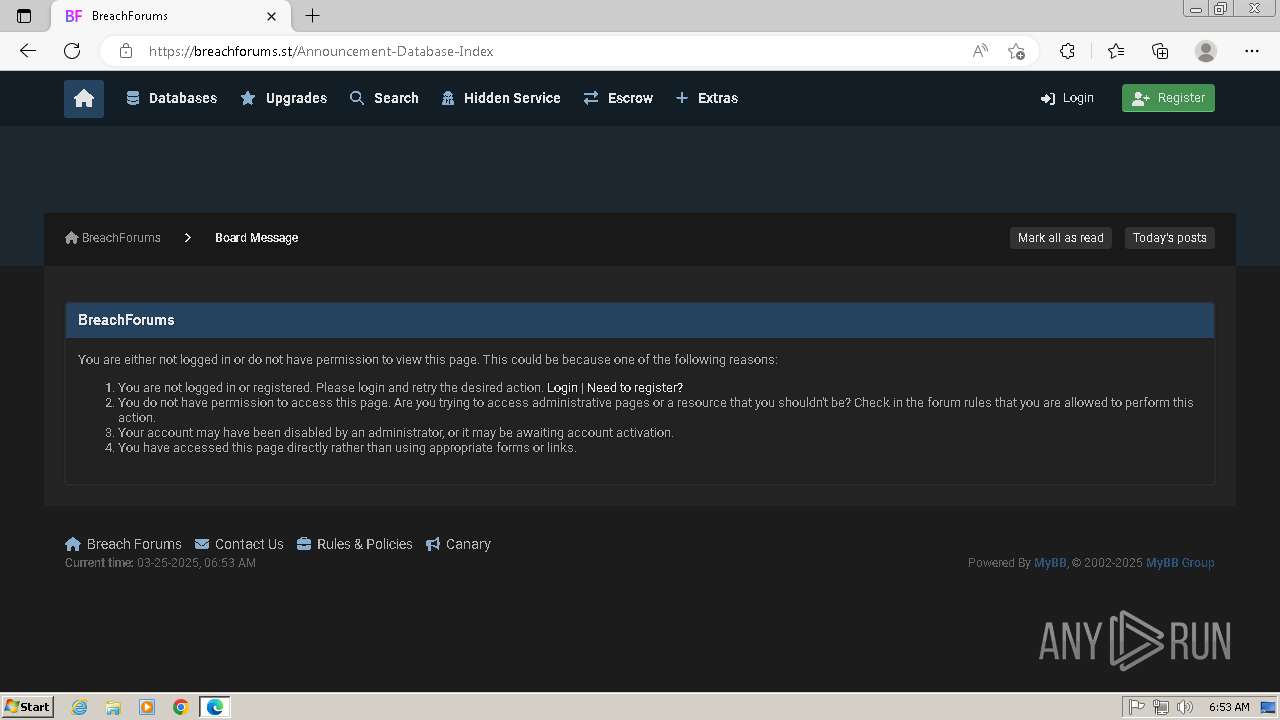Open the Hidden Service link
Screen dimensions: 1280x720
pos(501,98)
